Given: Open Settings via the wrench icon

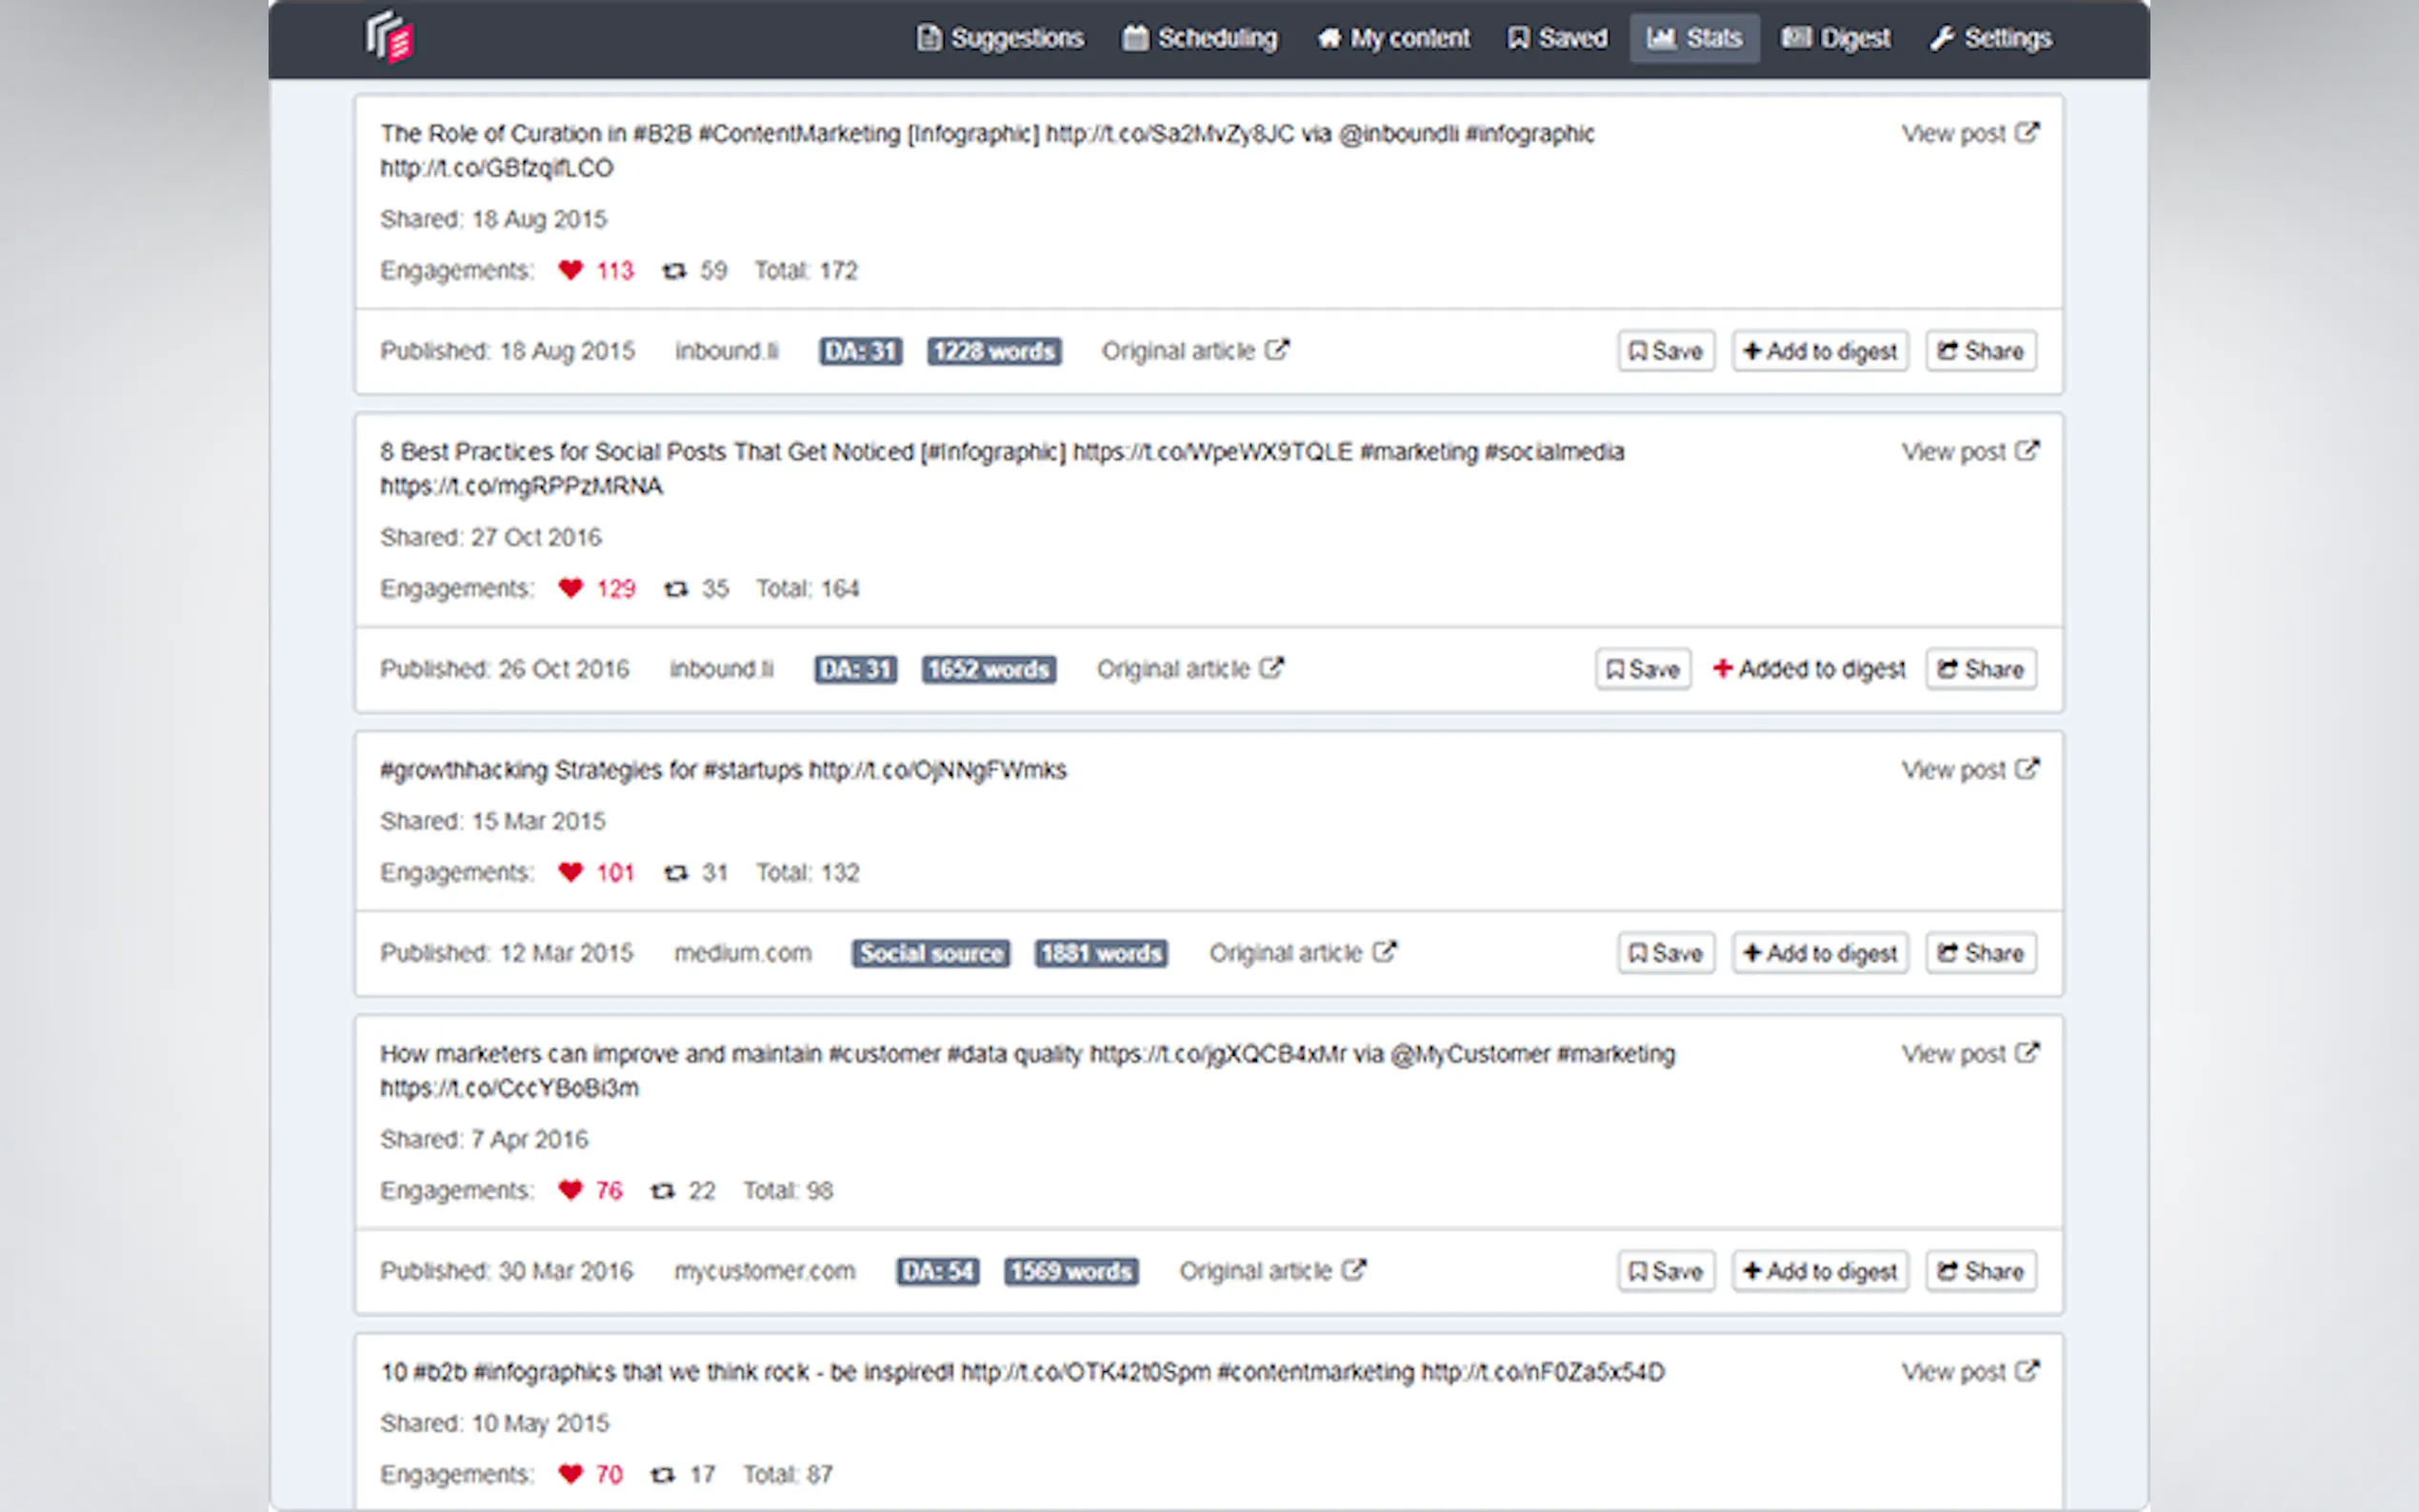Looking at the screenshot, I should coord(1942,38).
